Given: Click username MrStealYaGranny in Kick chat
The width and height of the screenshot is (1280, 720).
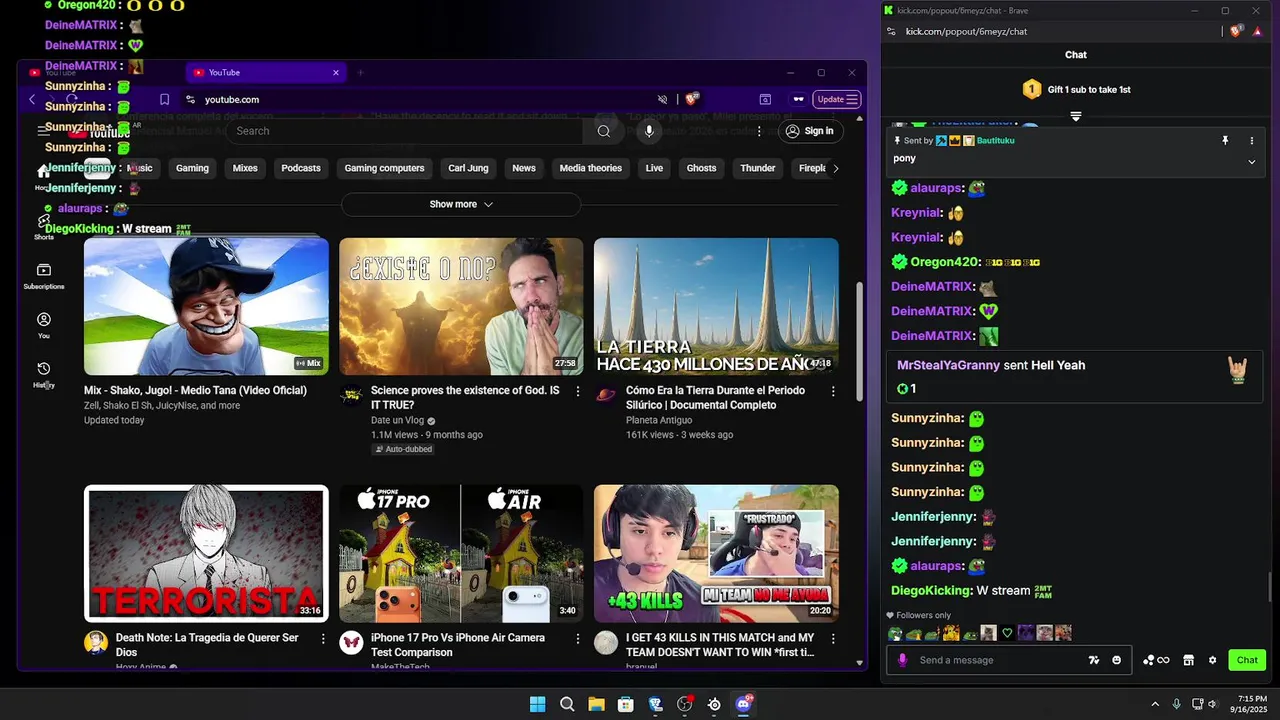Looking at the screenshot, I should coord(948,365).
